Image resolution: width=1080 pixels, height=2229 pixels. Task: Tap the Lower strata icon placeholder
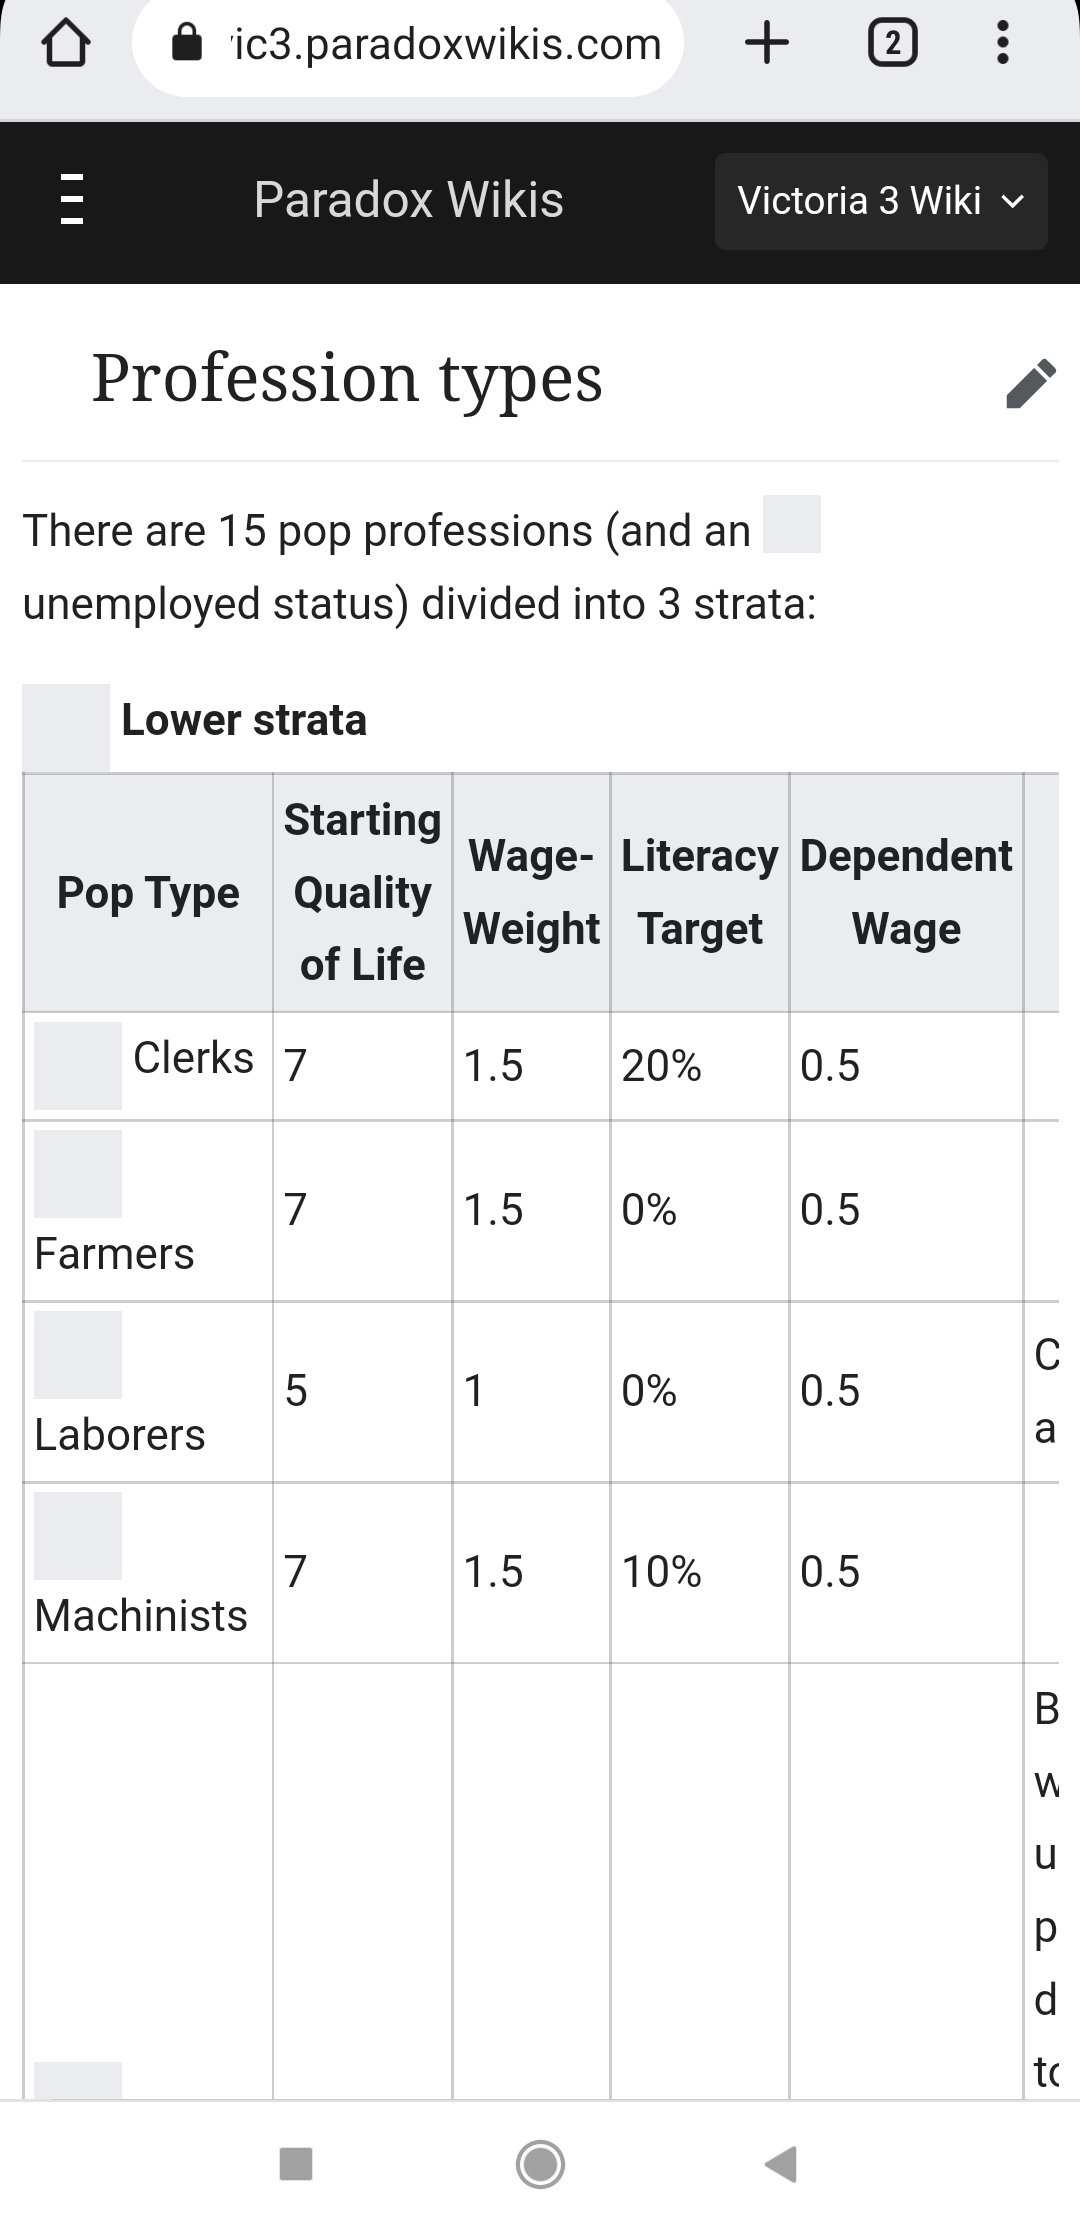[66, 727]
